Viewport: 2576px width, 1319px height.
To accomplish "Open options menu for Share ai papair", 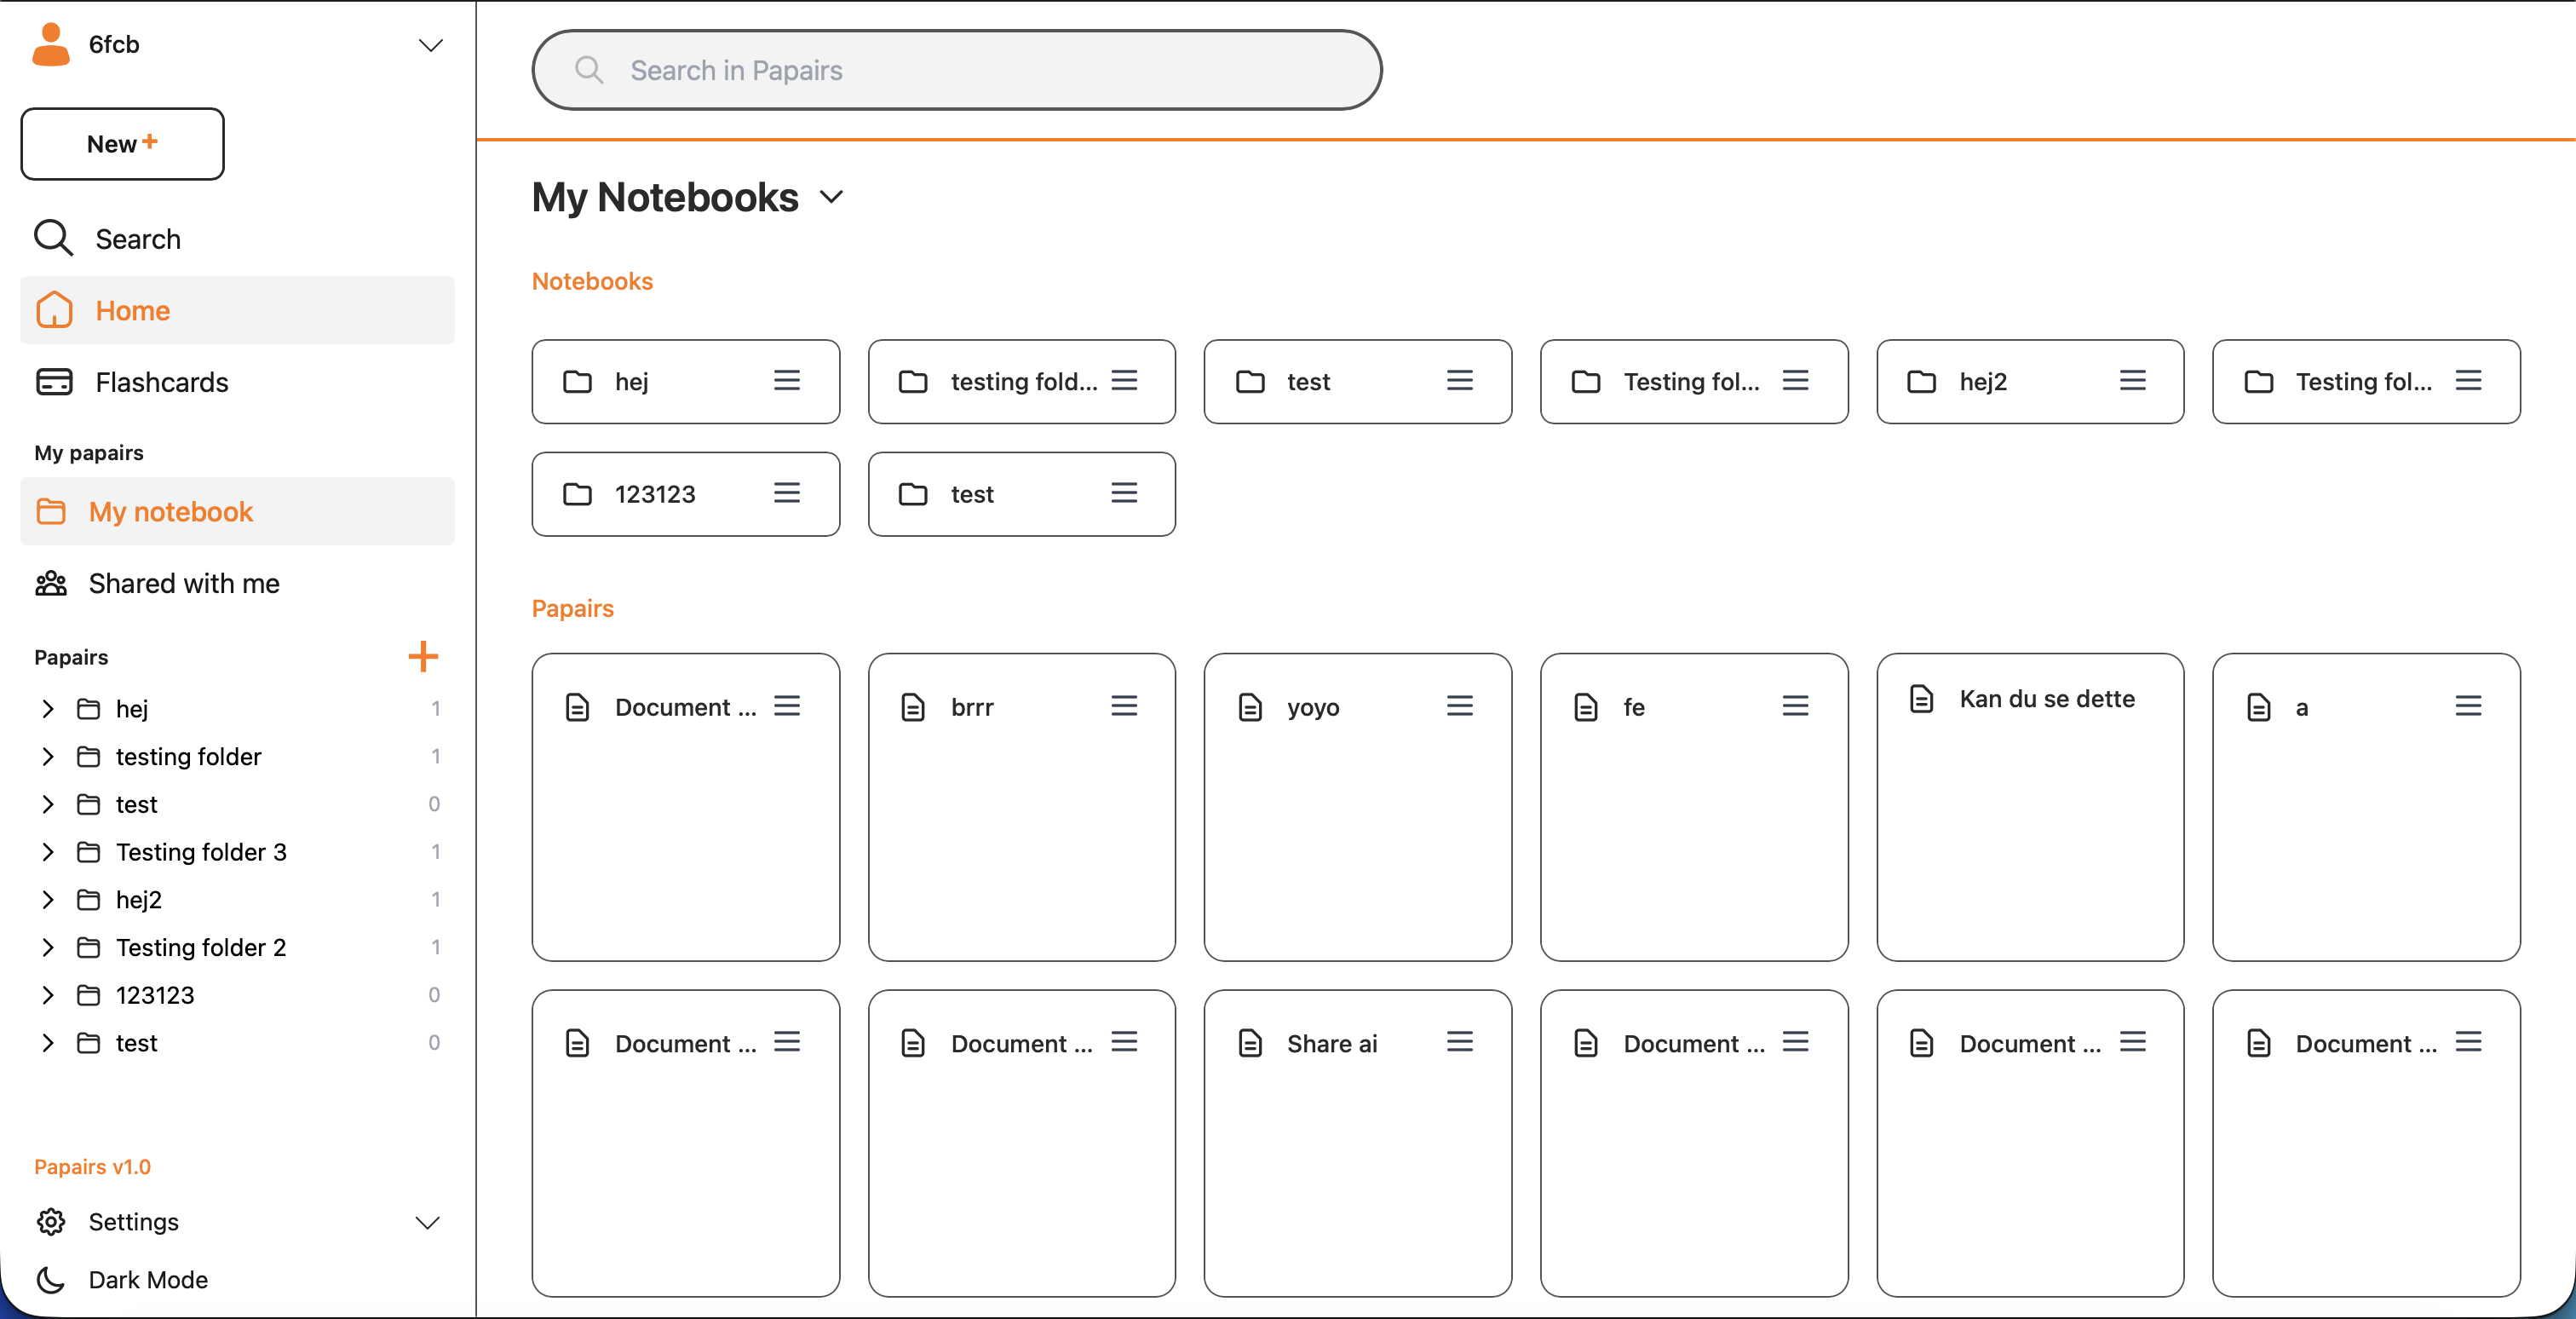I will 1459,1042.
